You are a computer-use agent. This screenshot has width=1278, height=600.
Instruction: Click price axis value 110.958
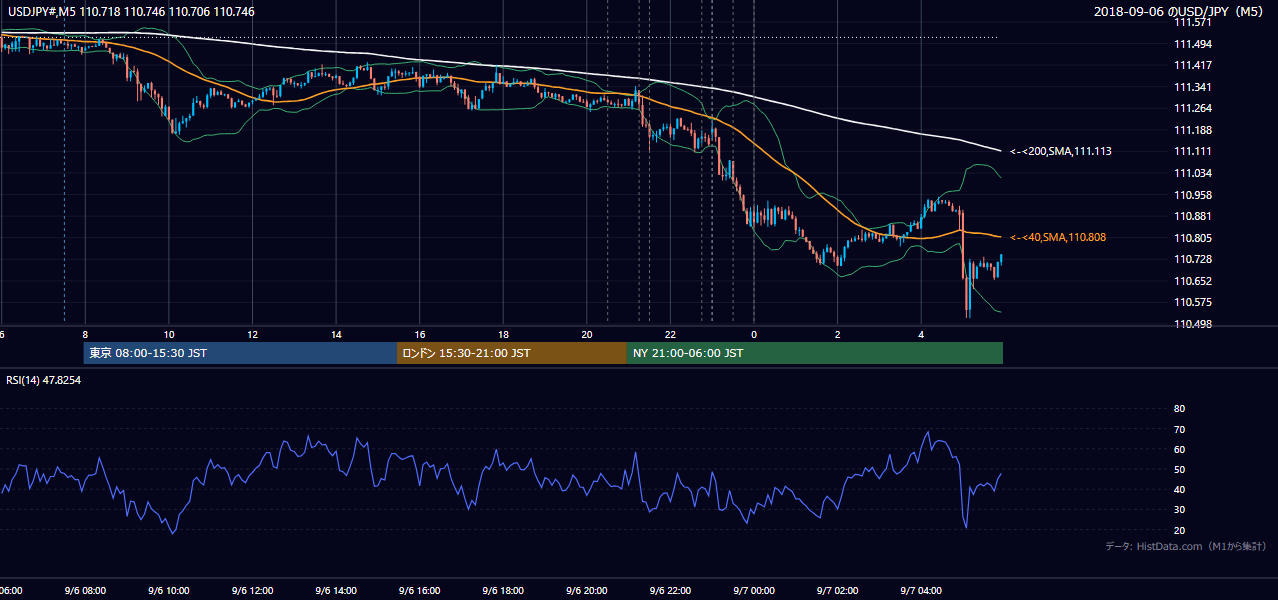pos(1191,195)
